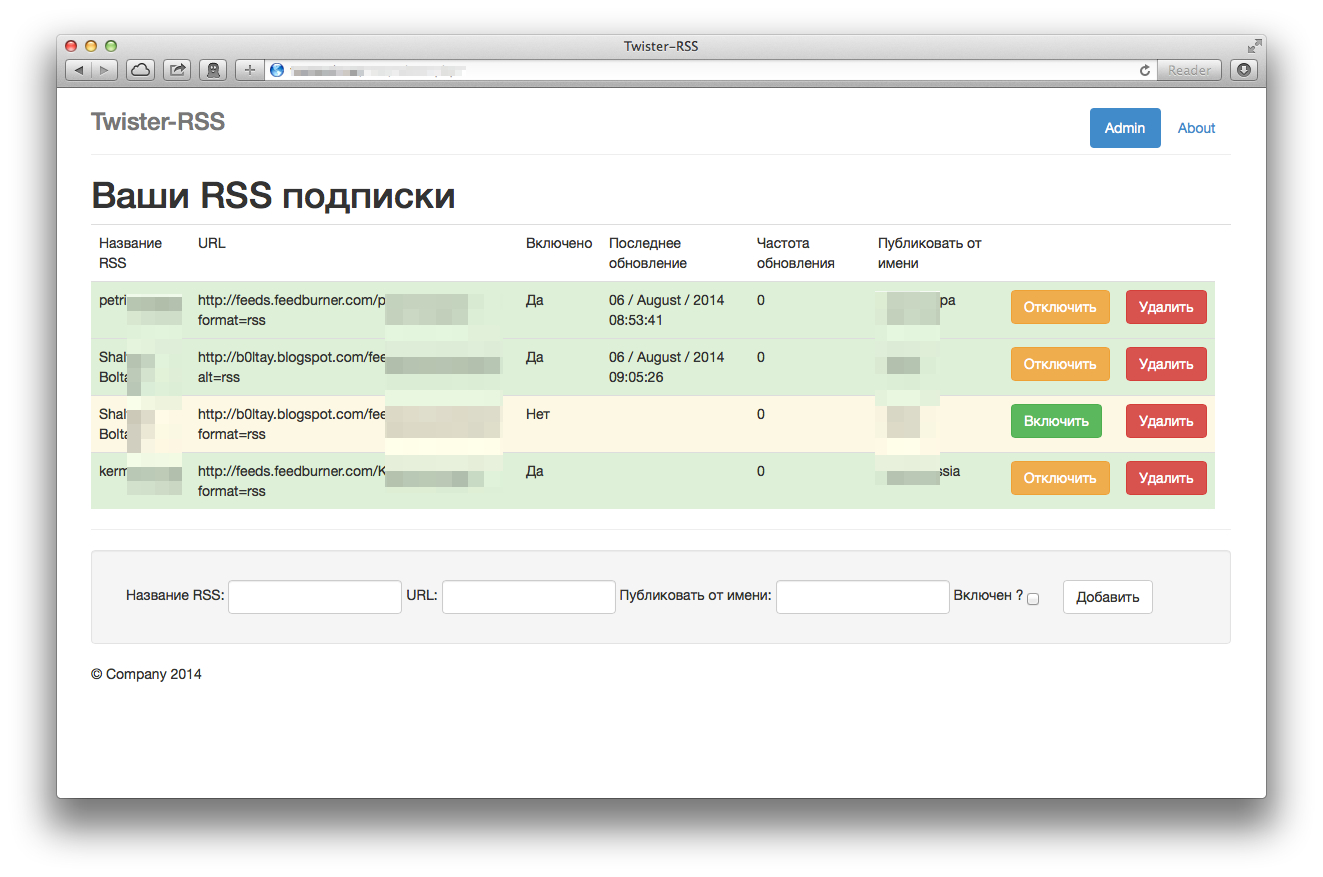
Task: Enter full screen with corner arrows icon
Action: pyautogui.click(x=1254, y=46)
